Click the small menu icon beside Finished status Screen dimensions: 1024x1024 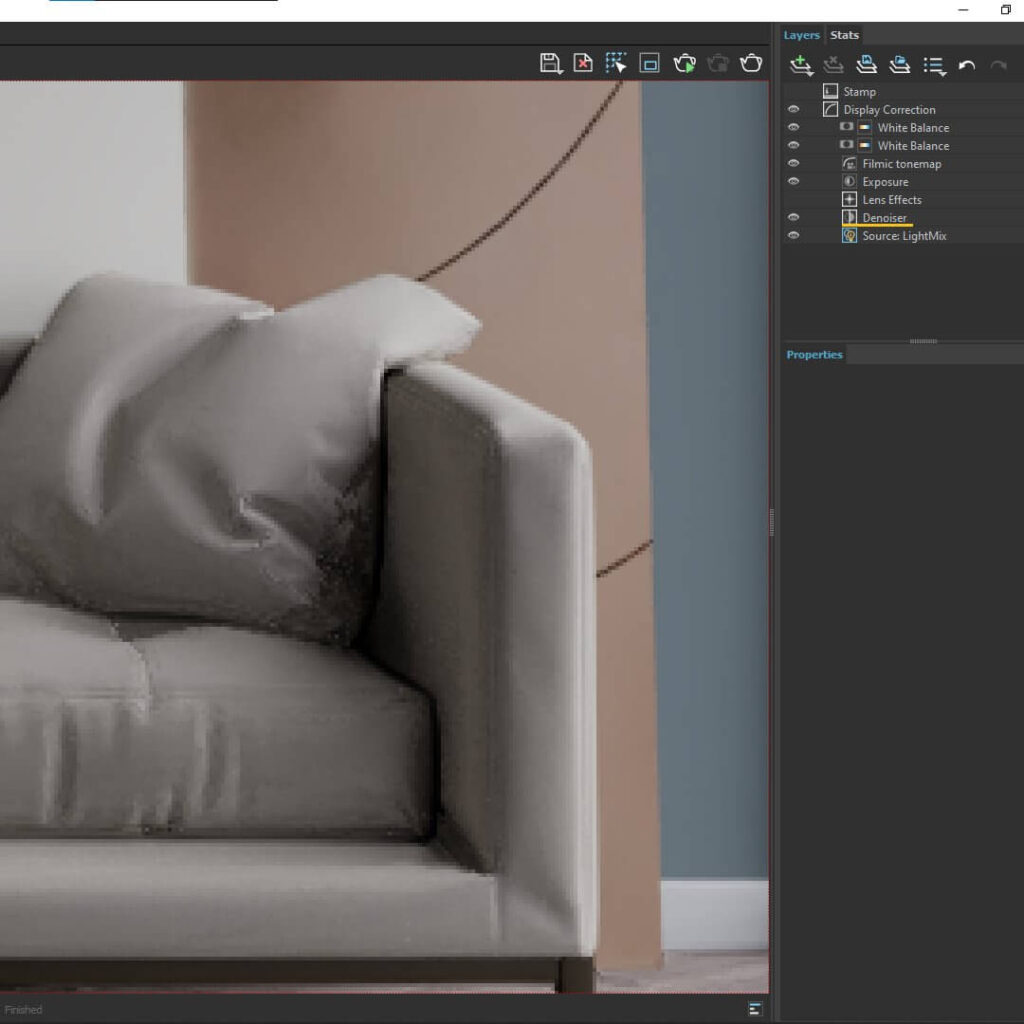pyautogui.click(x=753, y=1009)
